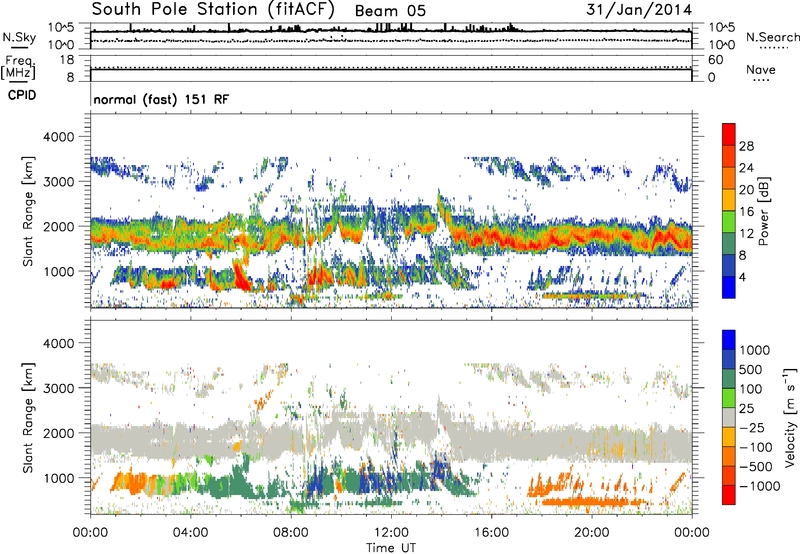This screenshot has width=800, height=554.
Task: Click the Velocity [m s-1] colorbar title
Action: tap(790, 417)
